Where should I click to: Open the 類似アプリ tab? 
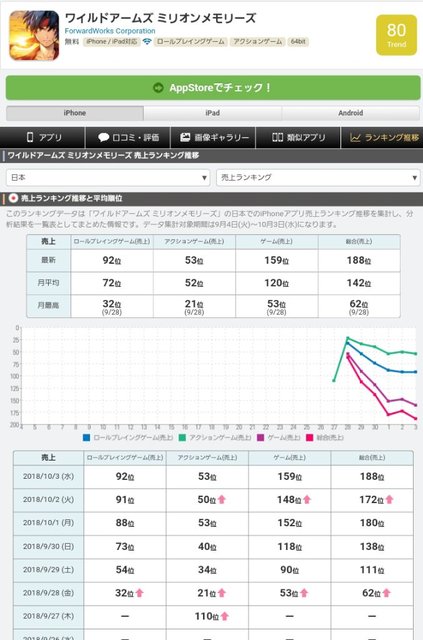(x=298, y=138)
